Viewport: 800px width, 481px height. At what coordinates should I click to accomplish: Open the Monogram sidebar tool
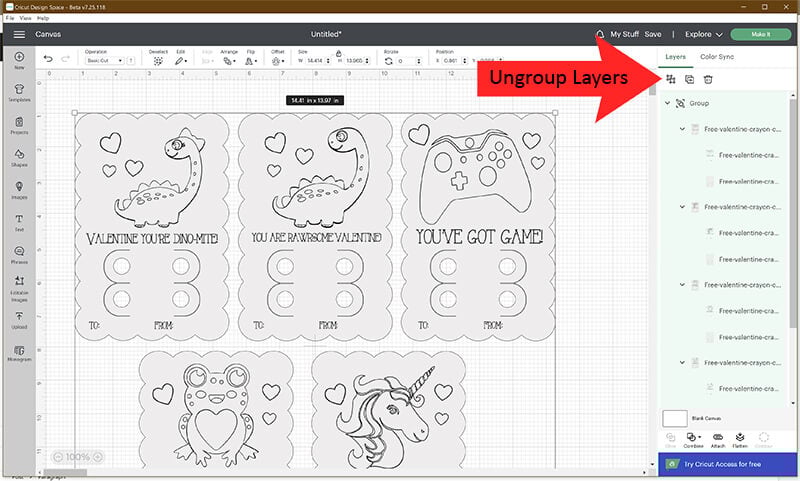[19, 353]
